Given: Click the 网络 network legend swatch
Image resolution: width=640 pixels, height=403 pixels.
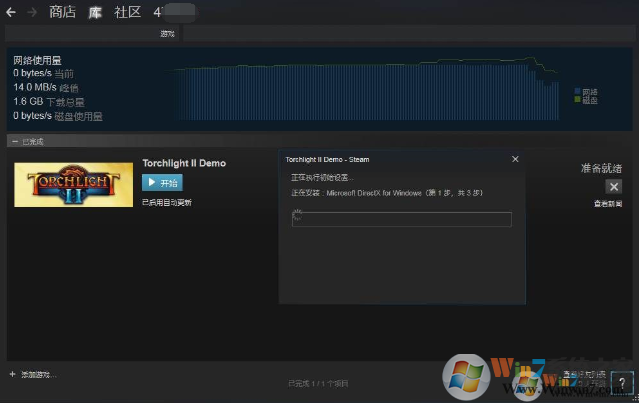Looking at the screenshot, I should (x=577, y=91).
